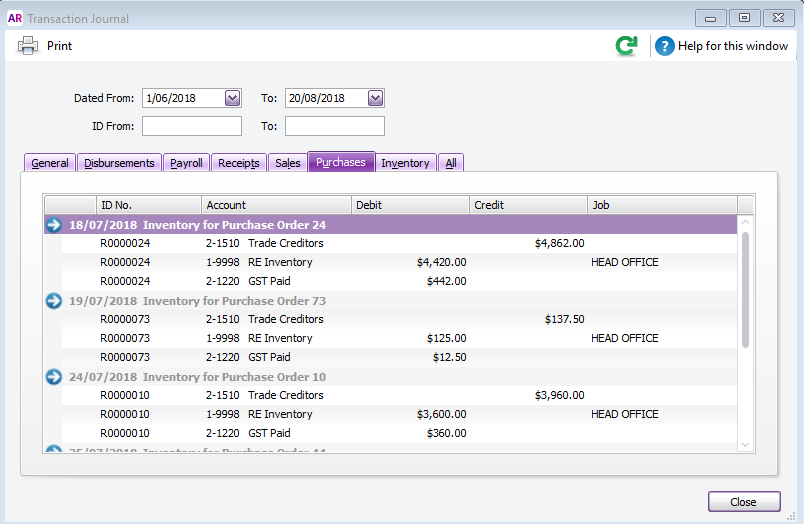
Task: Click the ID To input field
Action: click(335, 126)
